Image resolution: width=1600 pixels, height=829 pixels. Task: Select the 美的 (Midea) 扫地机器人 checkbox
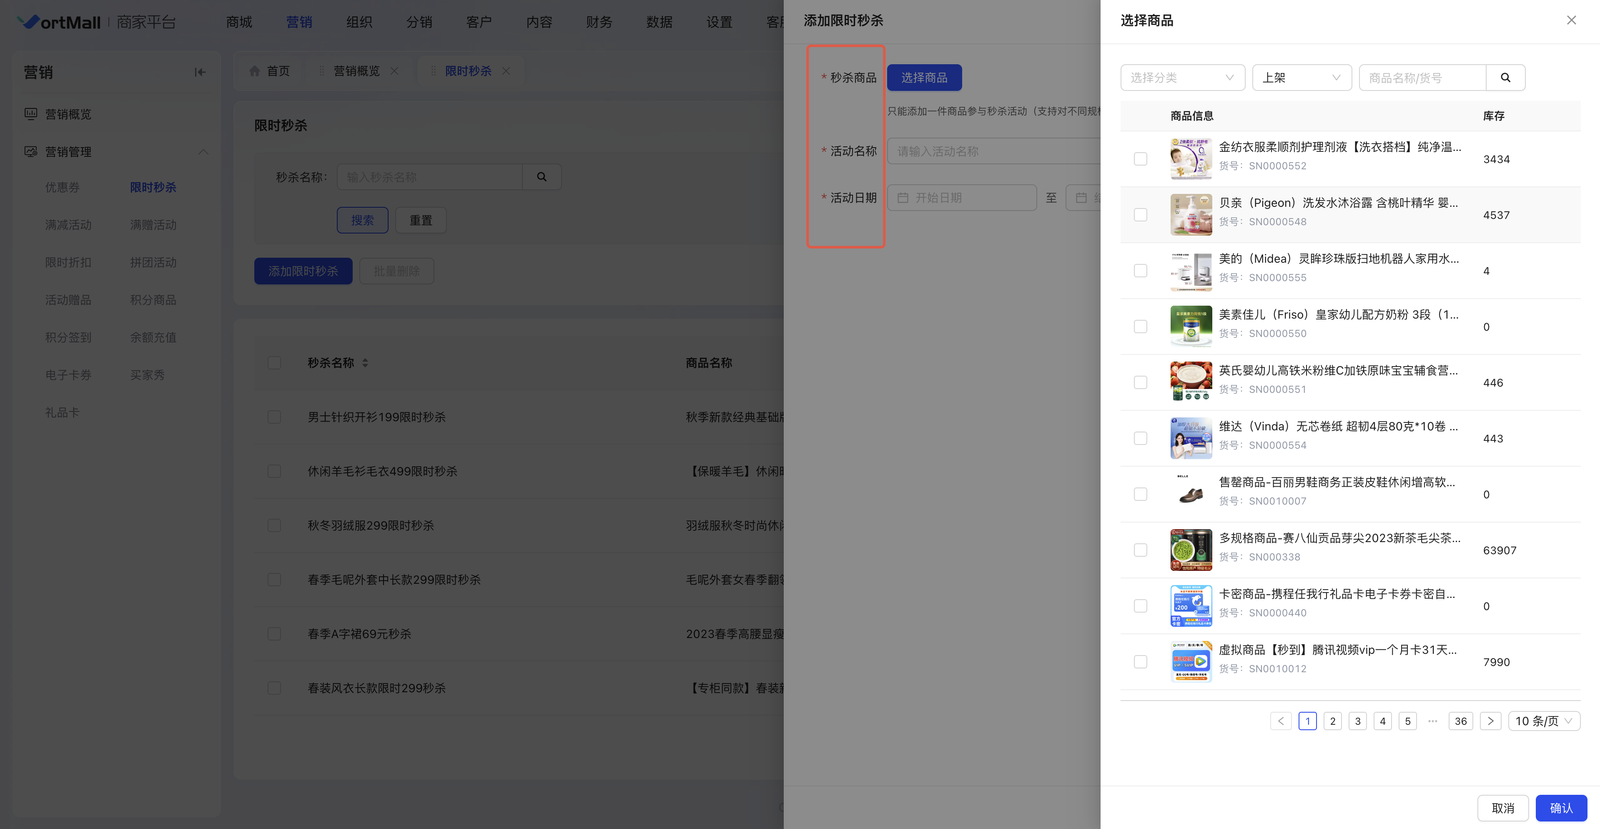[x=1140, y=271]
